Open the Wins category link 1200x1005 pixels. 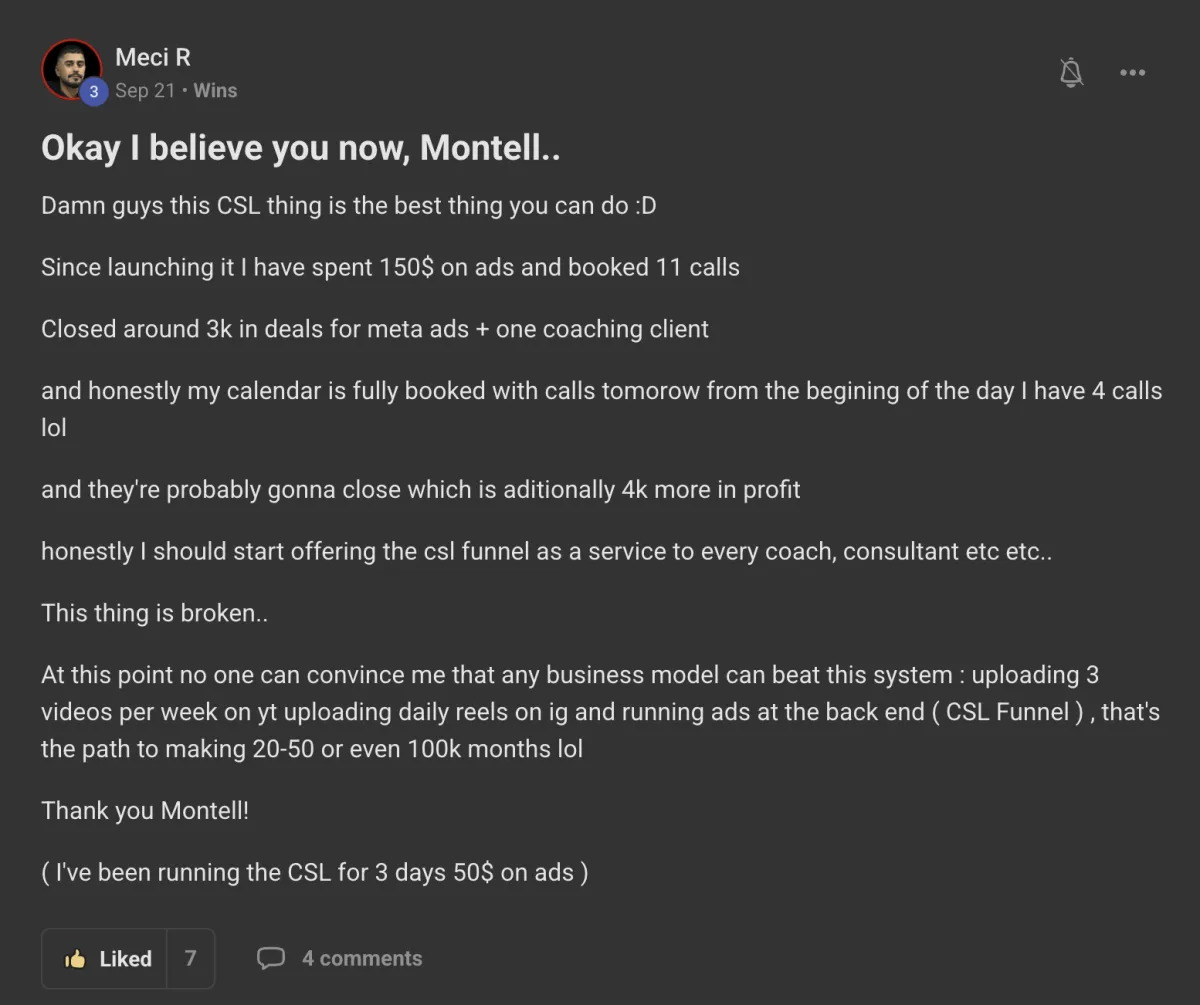[215, 91]
